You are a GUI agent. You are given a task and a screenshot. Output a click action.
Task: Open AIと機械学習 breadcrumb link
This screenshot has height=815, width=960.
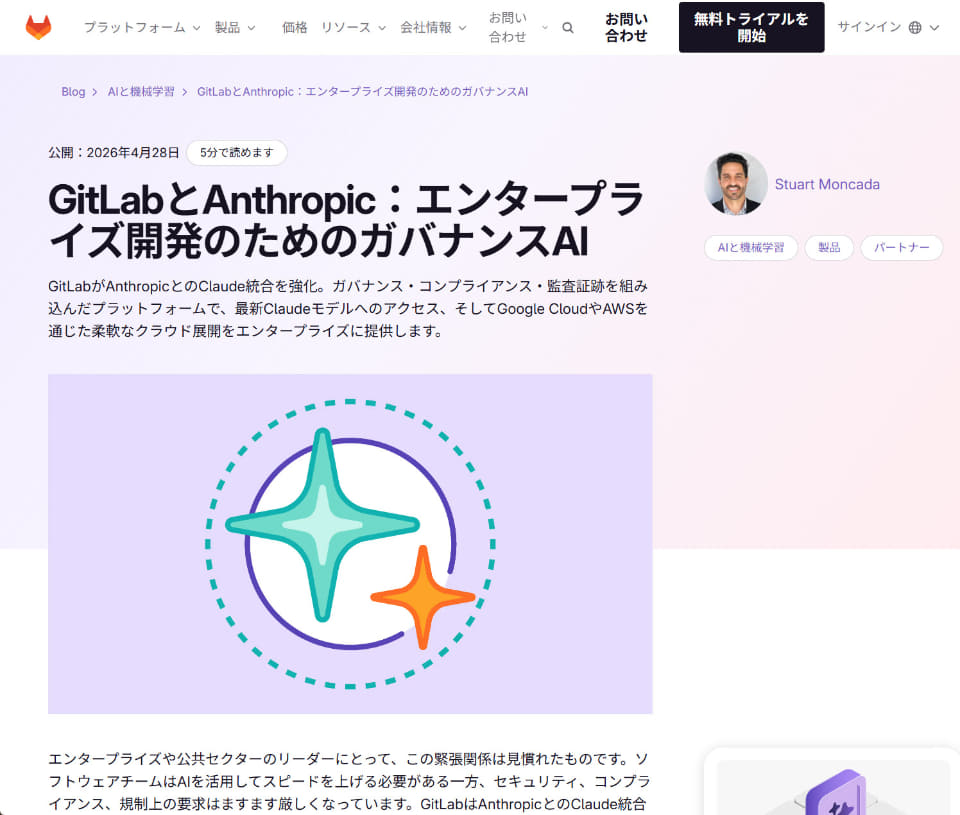point(141,92)
